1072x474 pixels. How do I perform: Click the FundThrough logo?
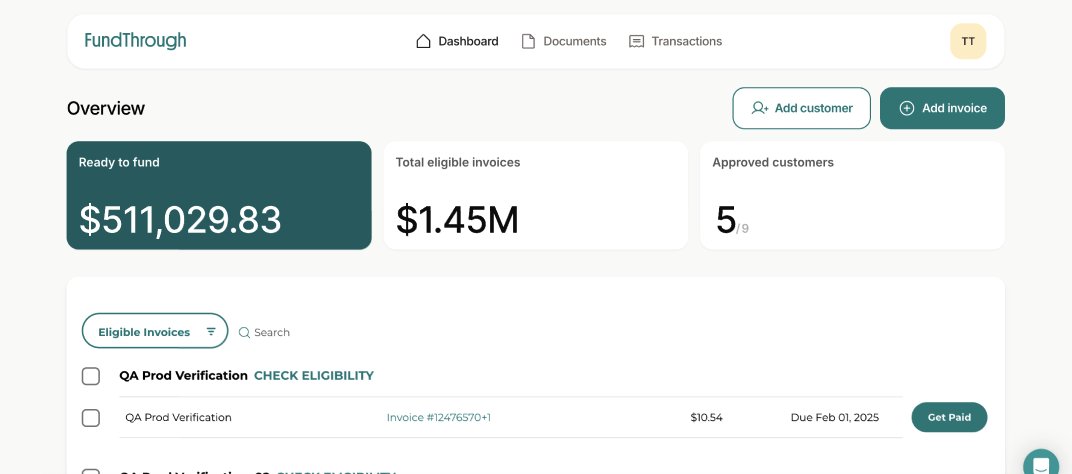tap(135, 41)
